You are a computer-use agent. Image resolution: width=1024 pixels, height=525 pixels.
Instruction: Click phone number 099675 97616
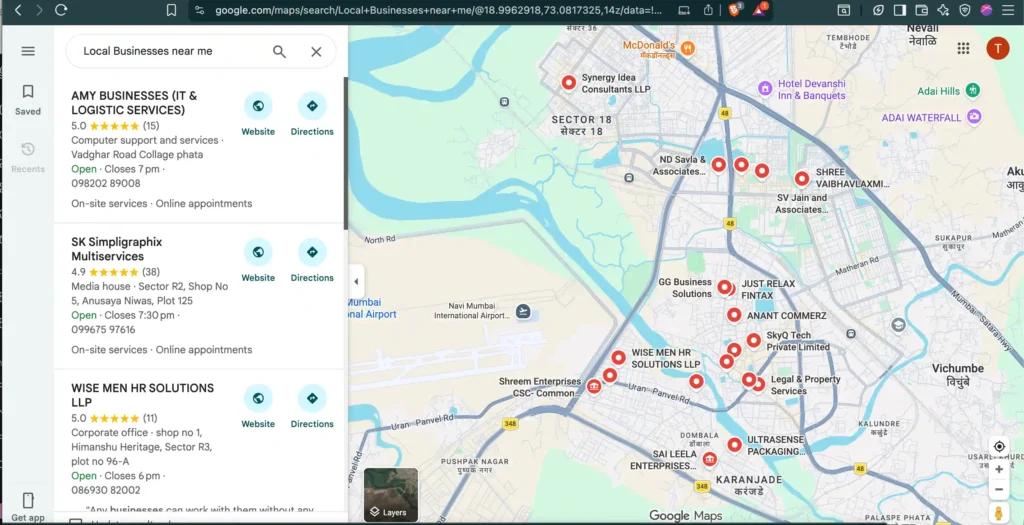point(103,330)
